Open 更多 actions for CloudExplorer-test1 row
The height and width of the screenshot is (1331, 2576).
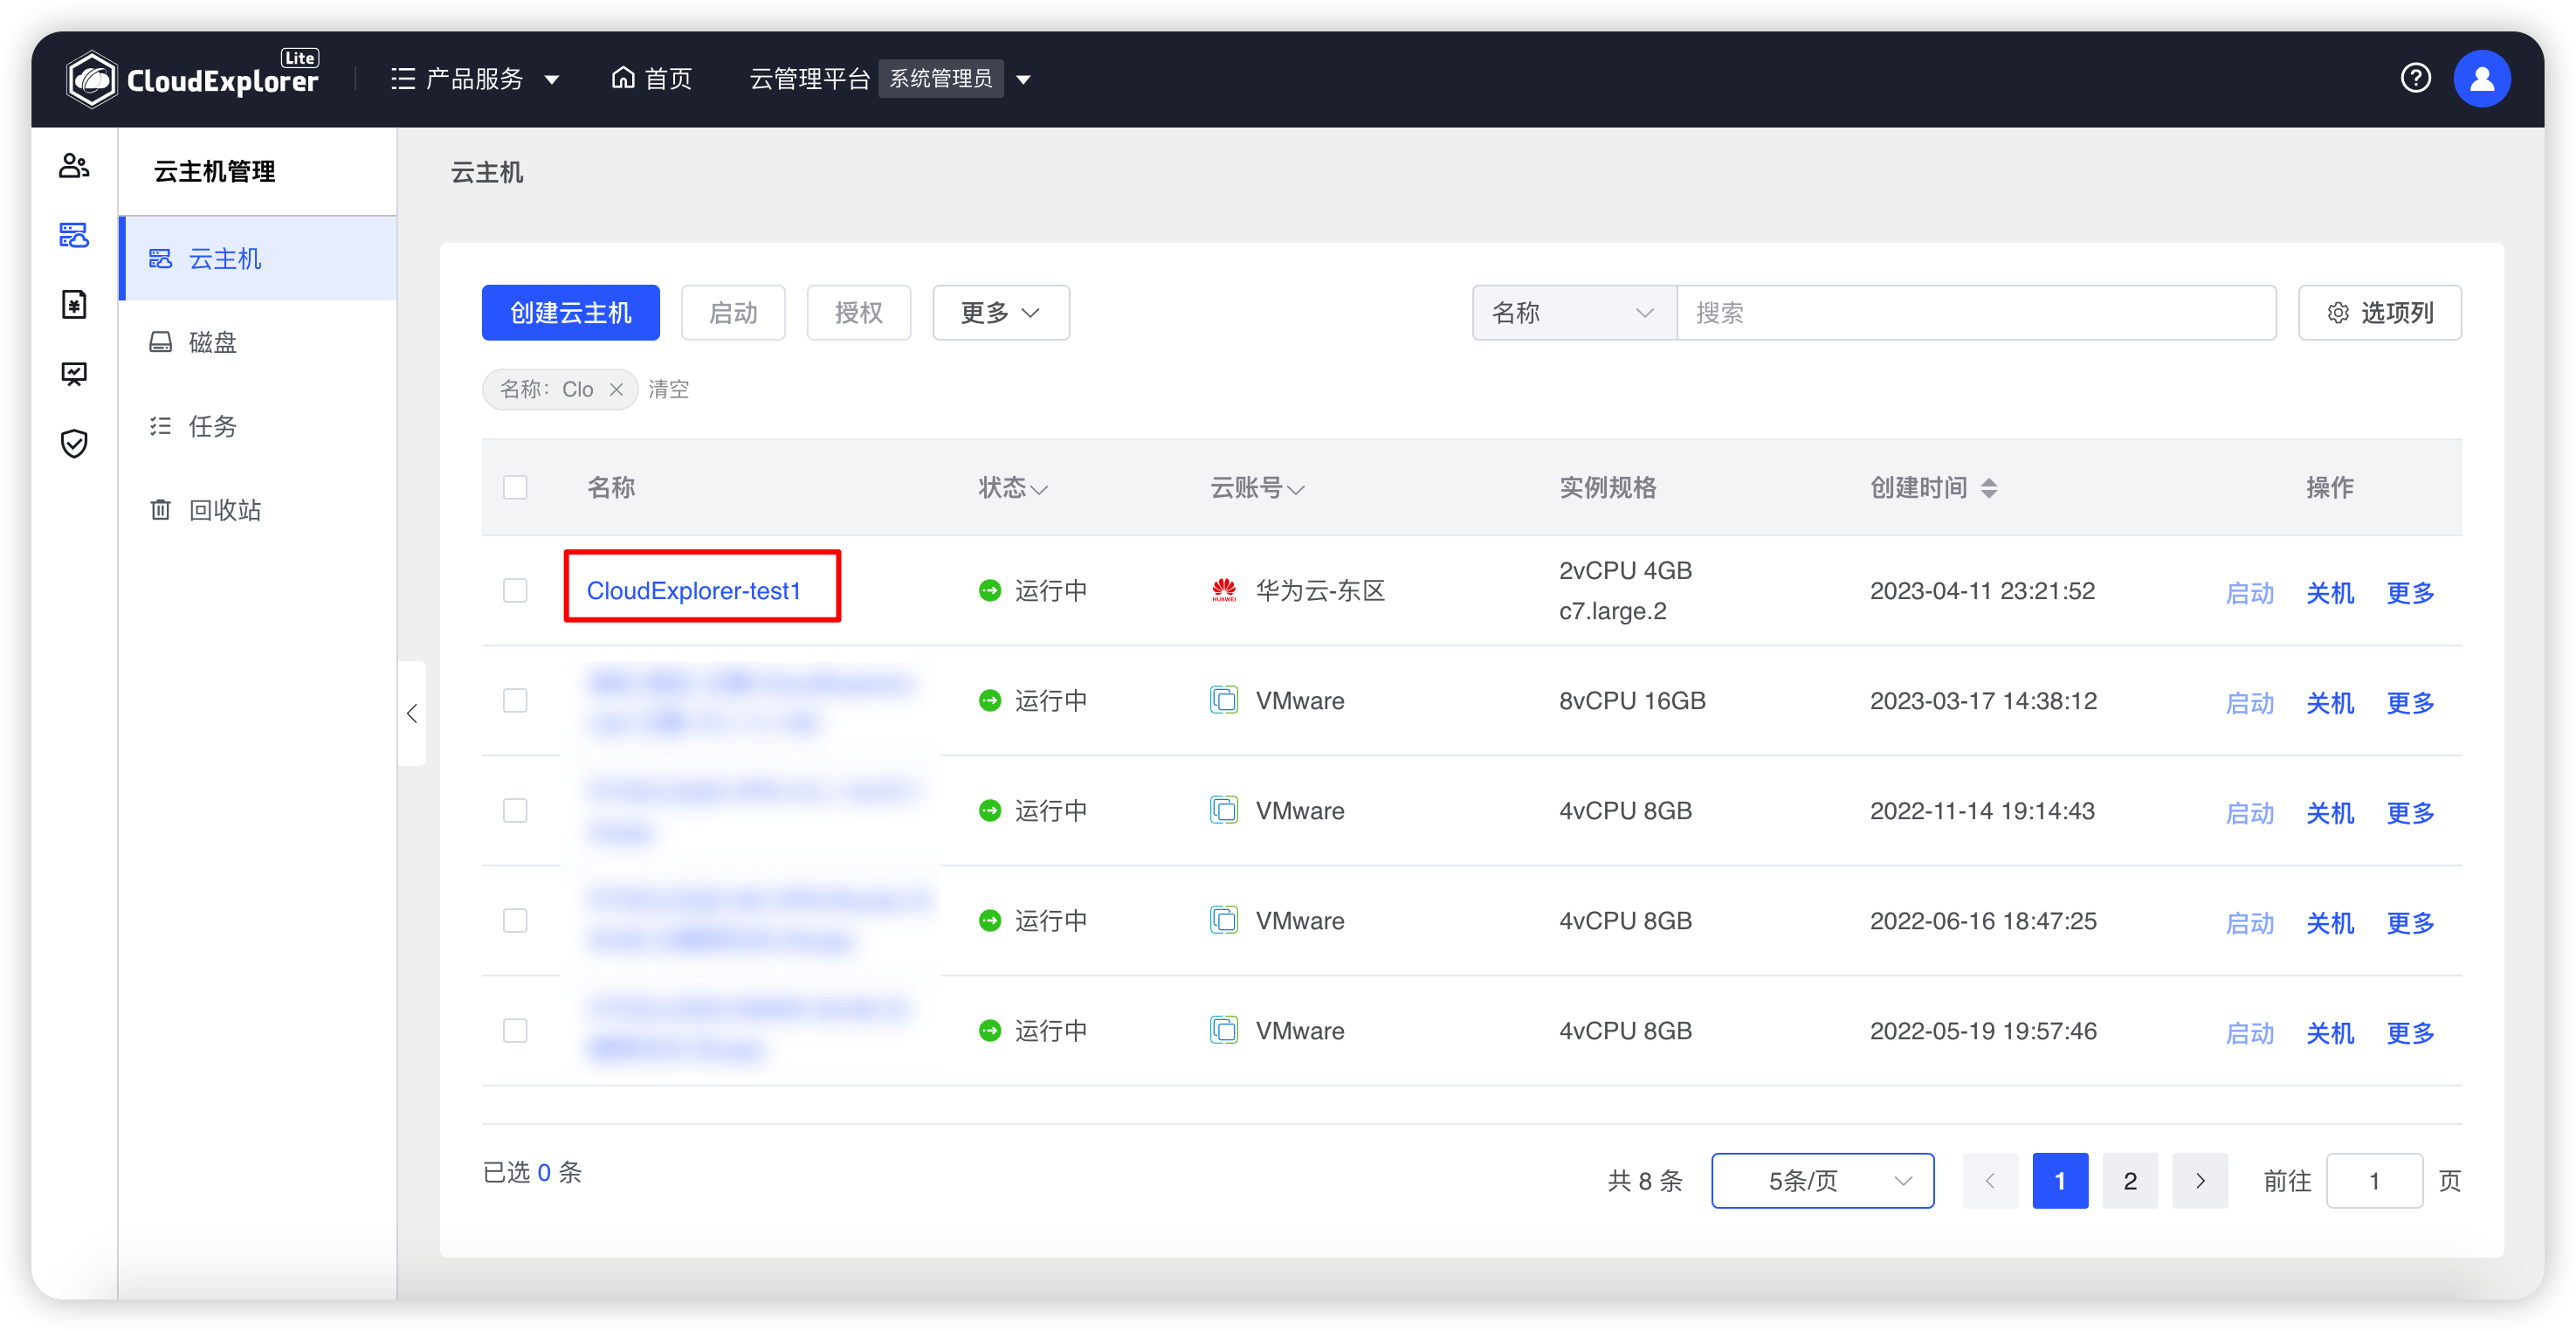coord(2410,593)
